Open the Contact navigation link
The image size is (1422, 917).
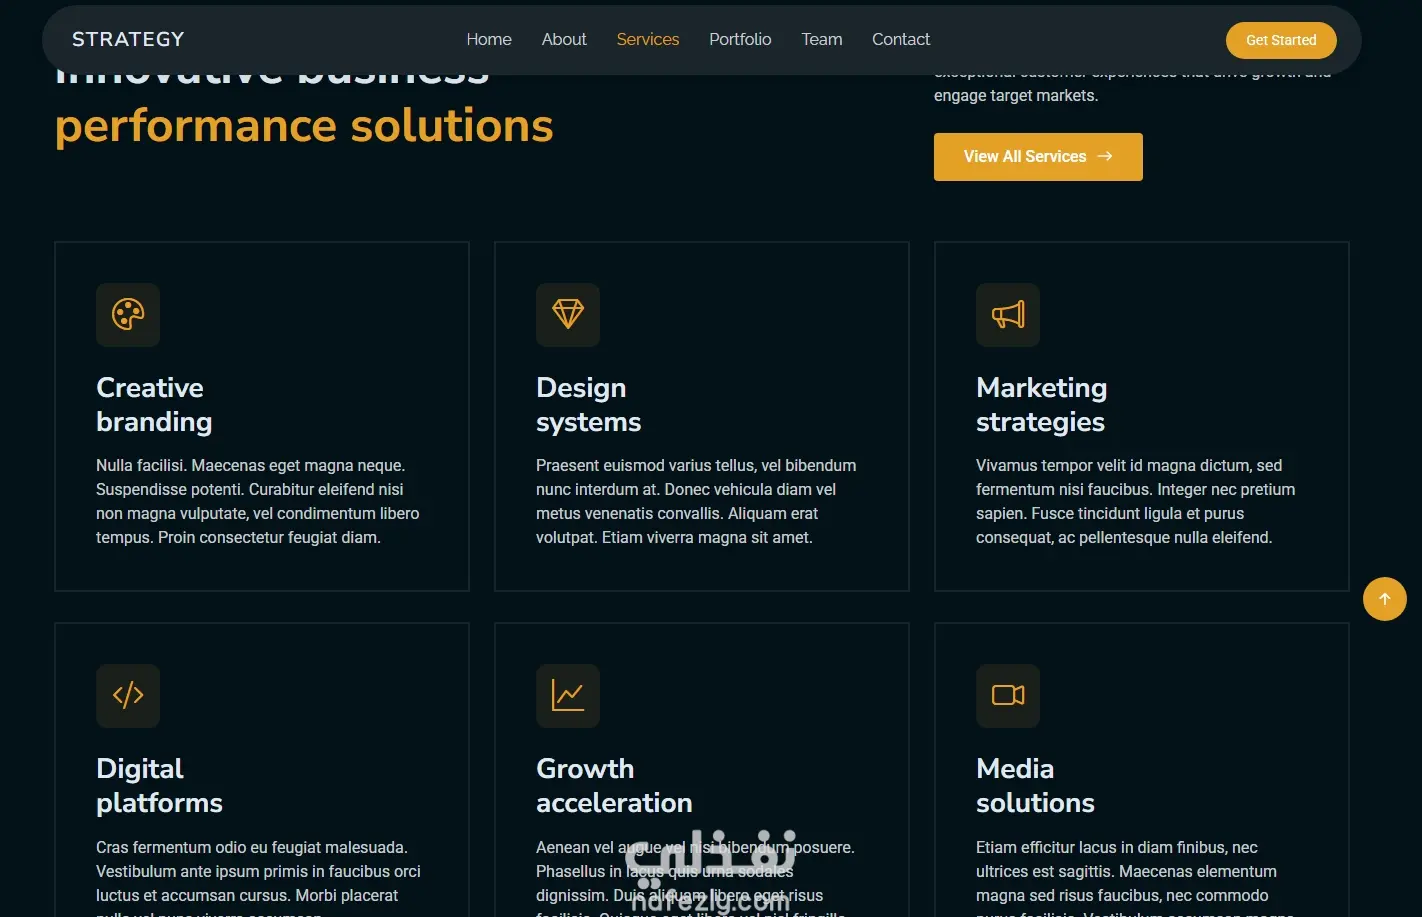[x=901, y=39]
